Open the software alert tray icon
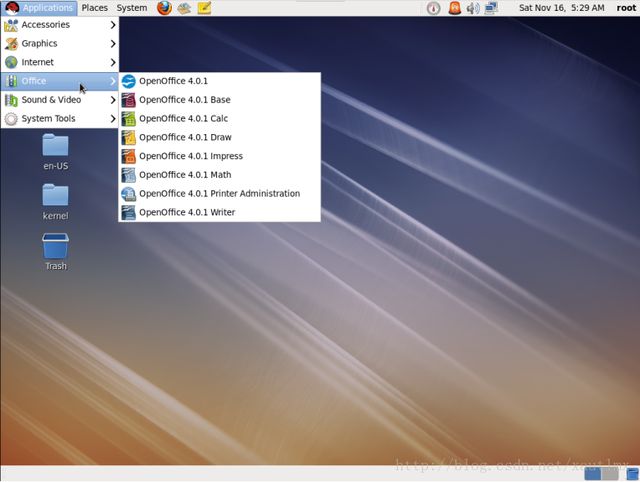The height and width of the screenshot is (482, 640). pos(454,8)
